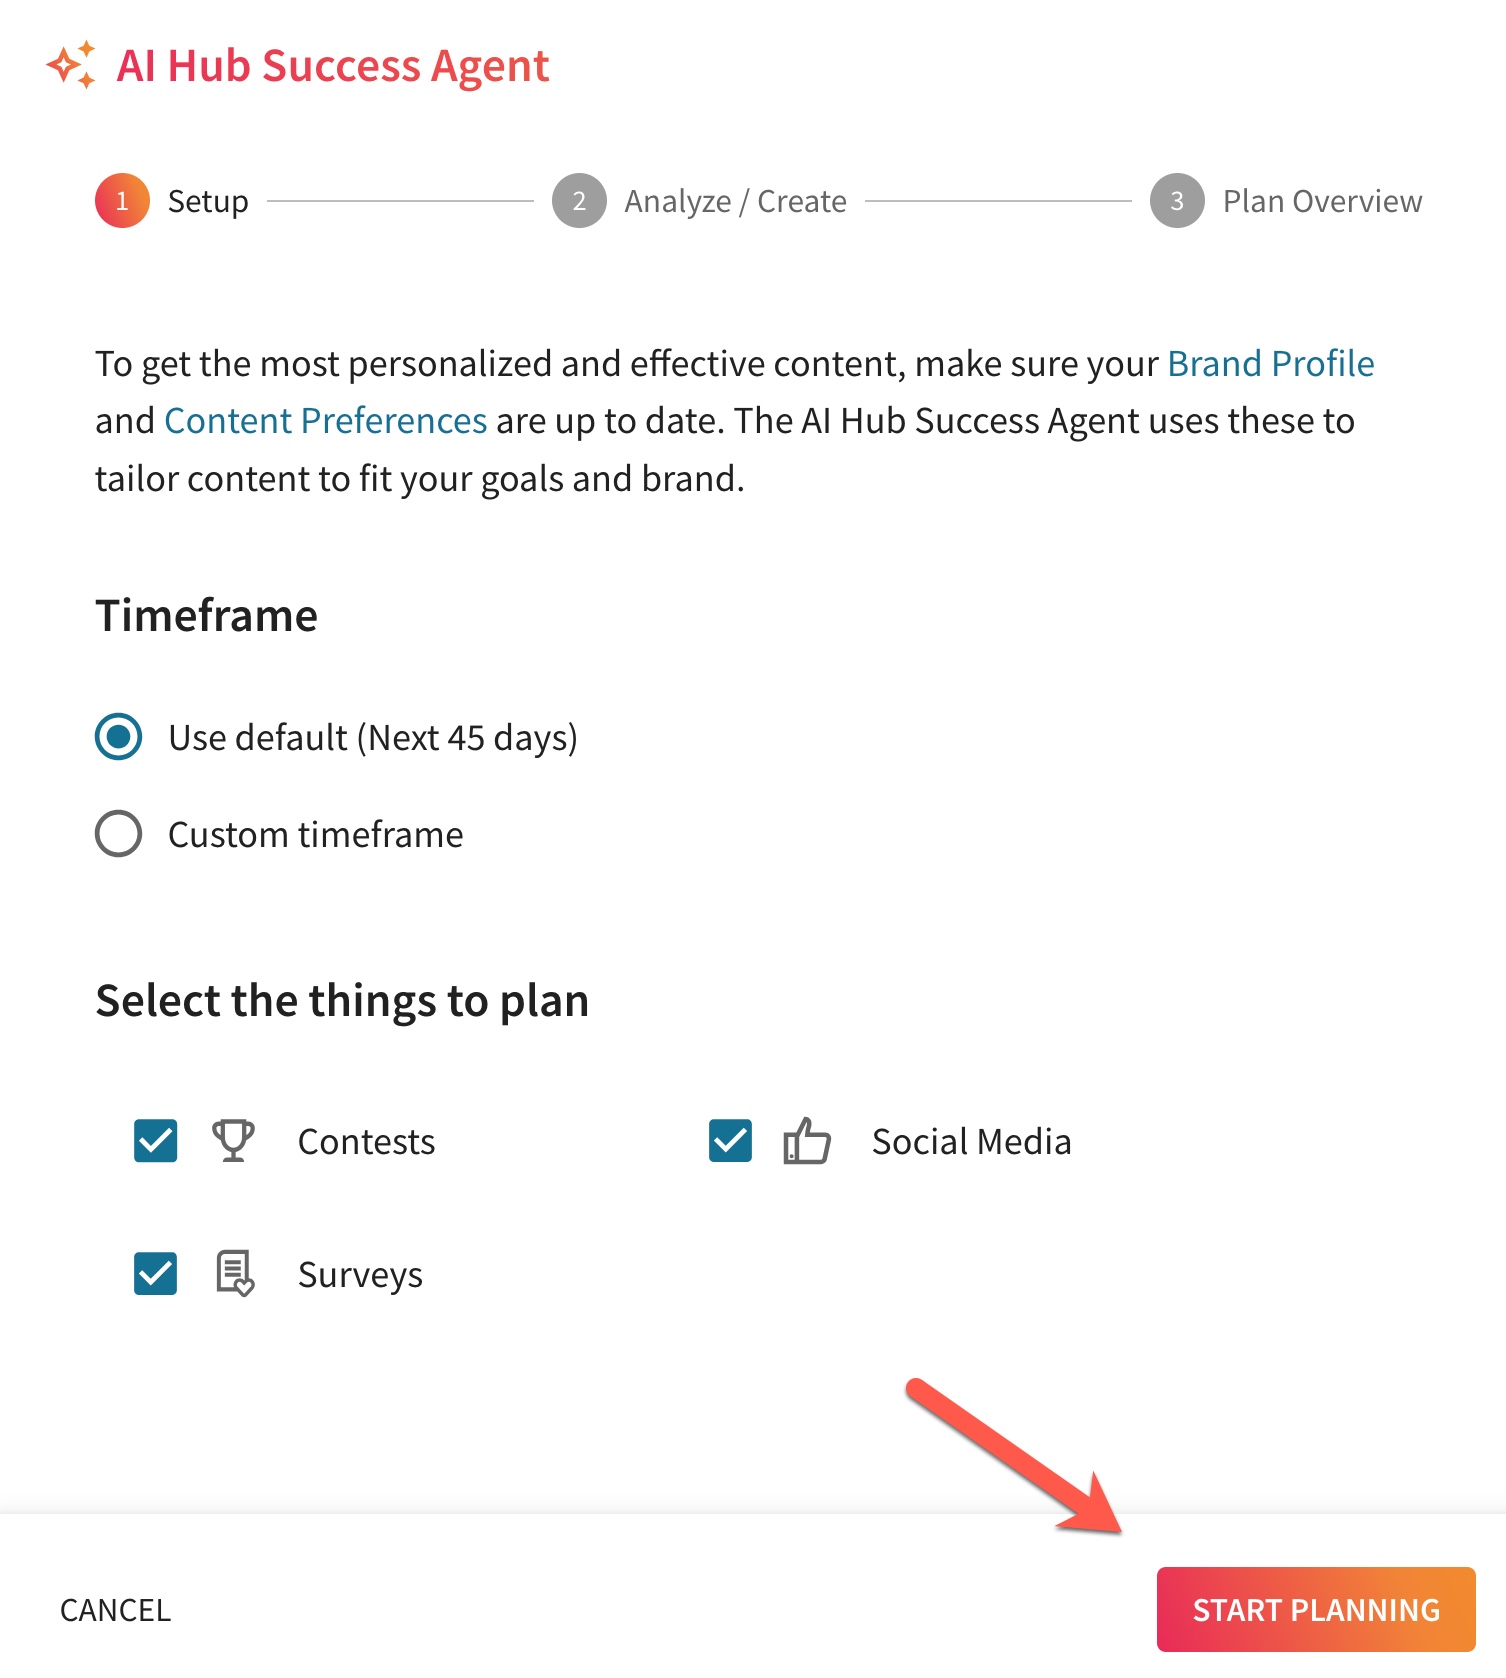Go to the Analyze / Create step
This screenshot has height=1678, width=1506.
[x=735, y=201]
